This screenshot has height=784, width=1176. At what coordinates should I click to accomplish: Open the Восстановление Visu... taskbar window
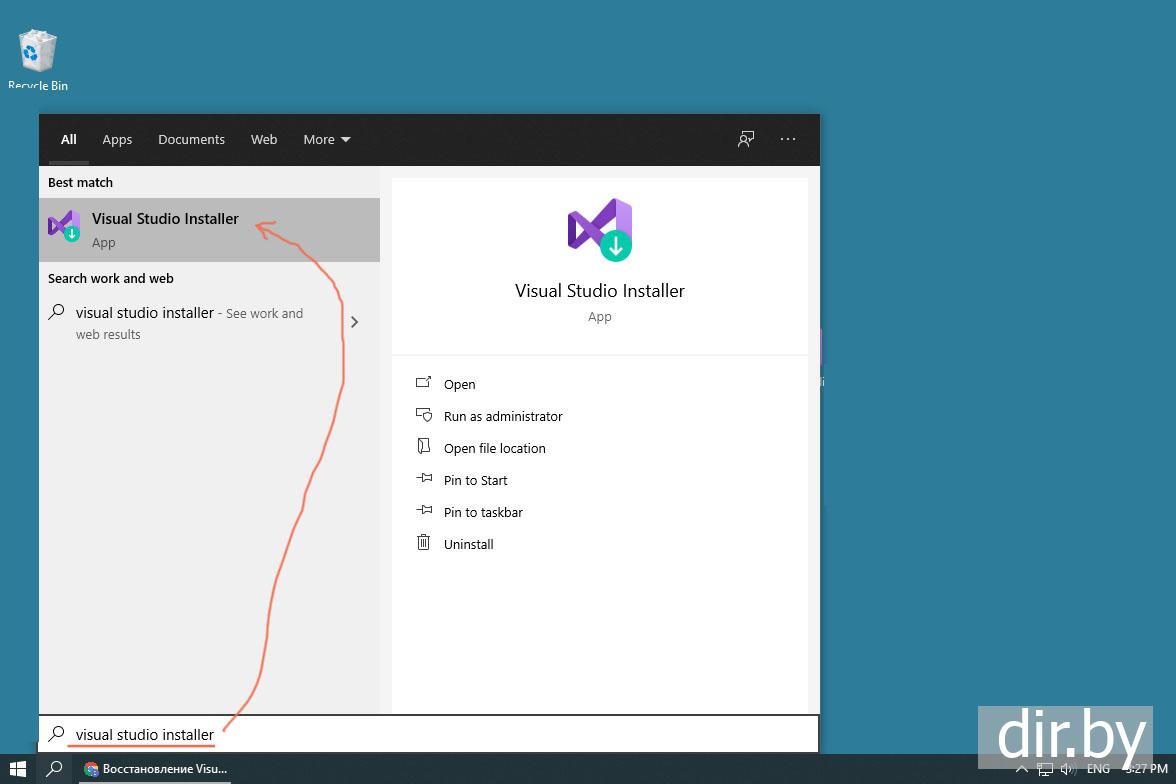(x=155, y=769)
